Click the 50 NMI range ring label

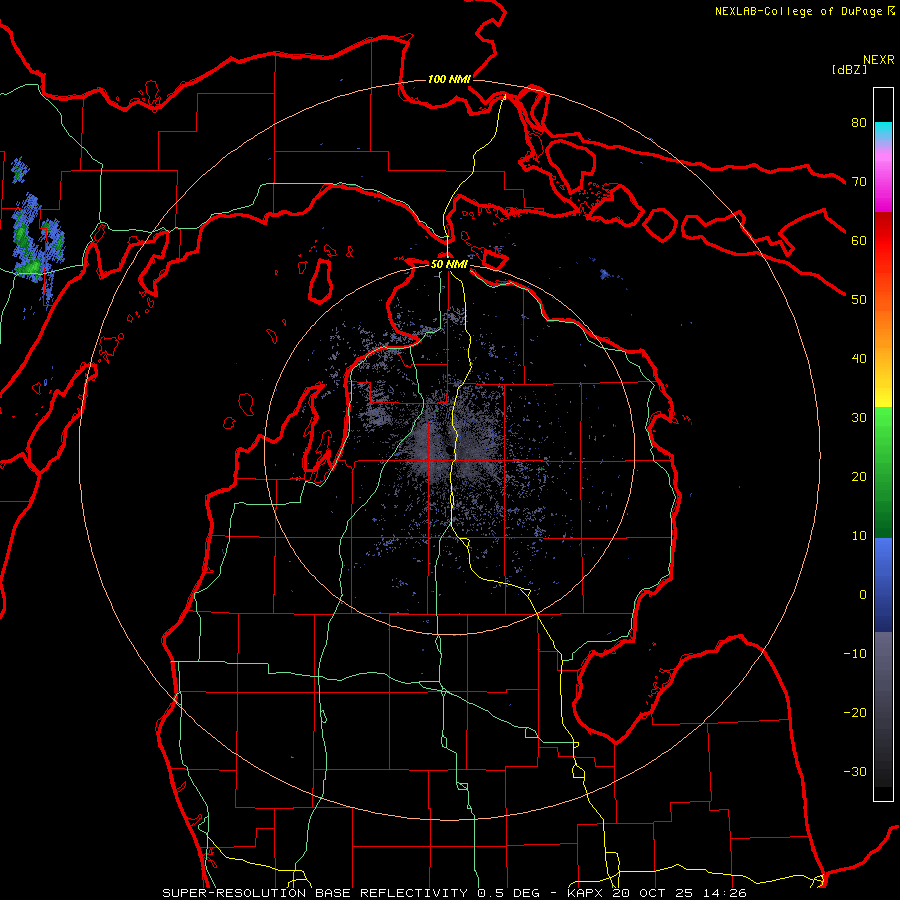[449, 264]
